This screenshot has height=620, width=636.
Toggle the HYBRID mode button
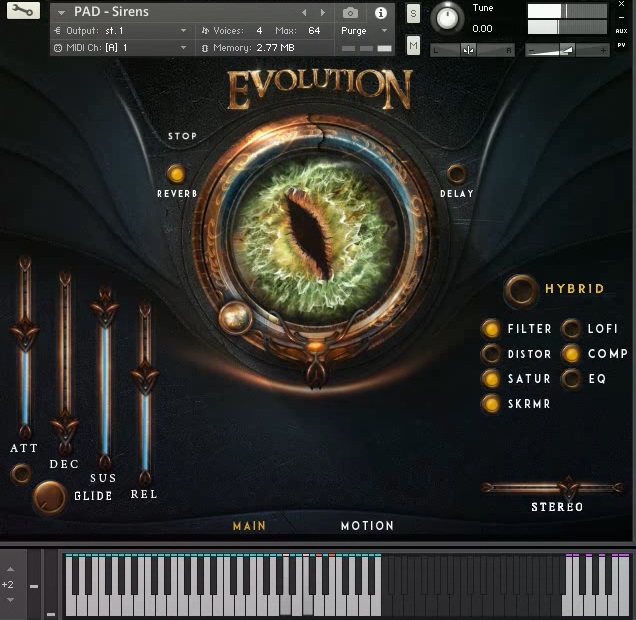point(521,290)
